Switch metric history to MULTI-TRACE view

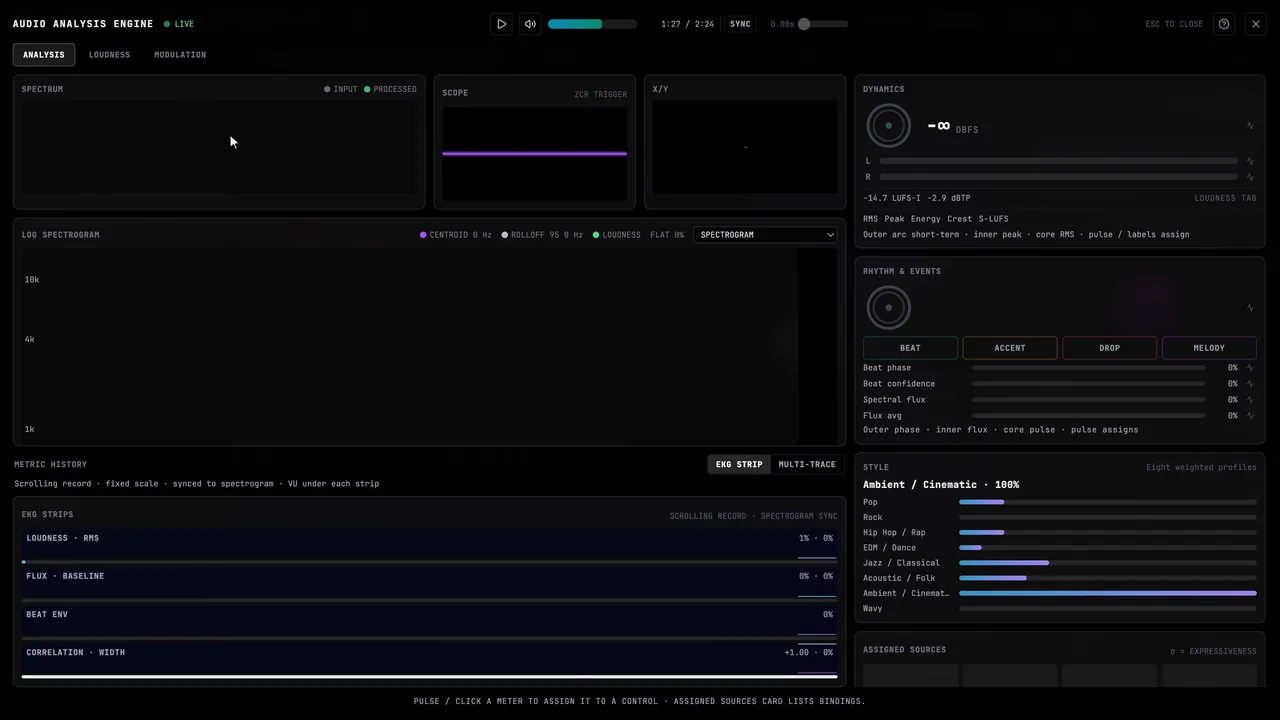point(807,464)
